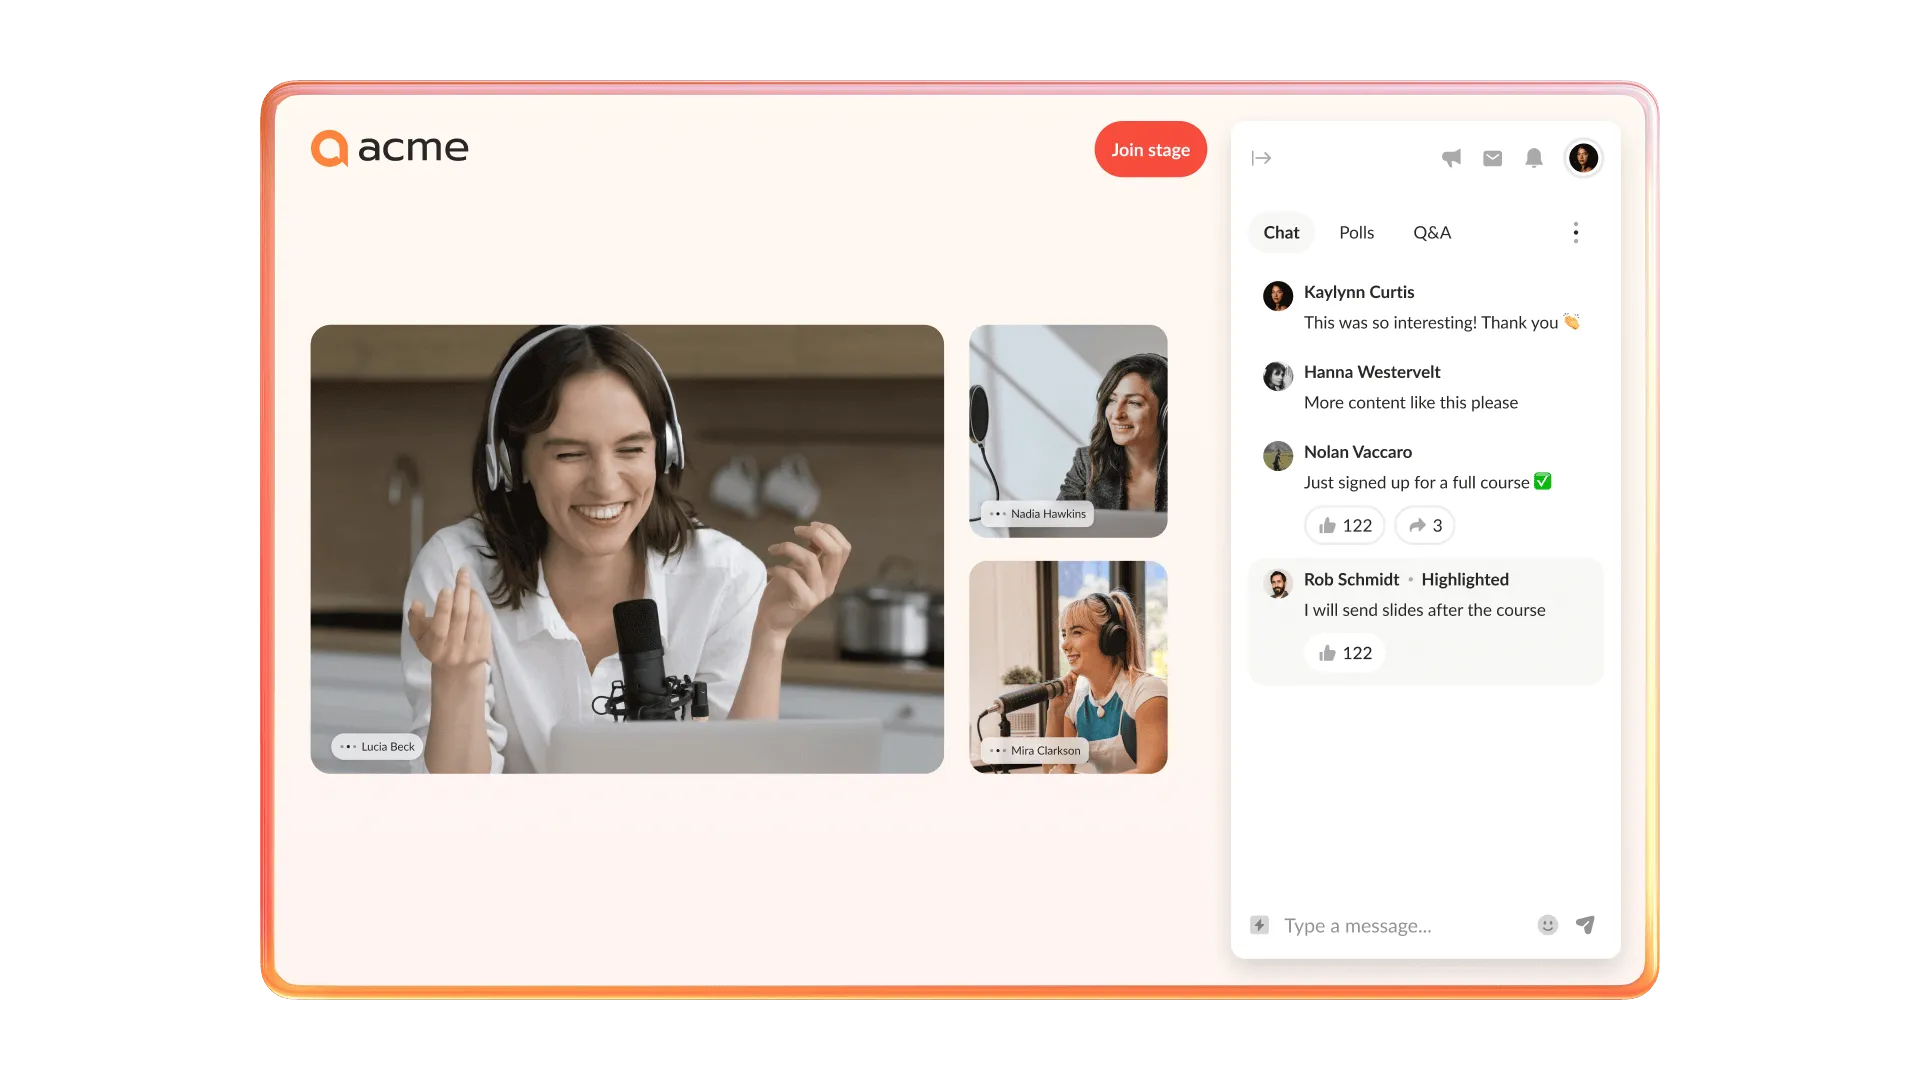Open the Q&A tab
The width and height of the screenshot is (1920, 1080).
(x=1431, y=232)
